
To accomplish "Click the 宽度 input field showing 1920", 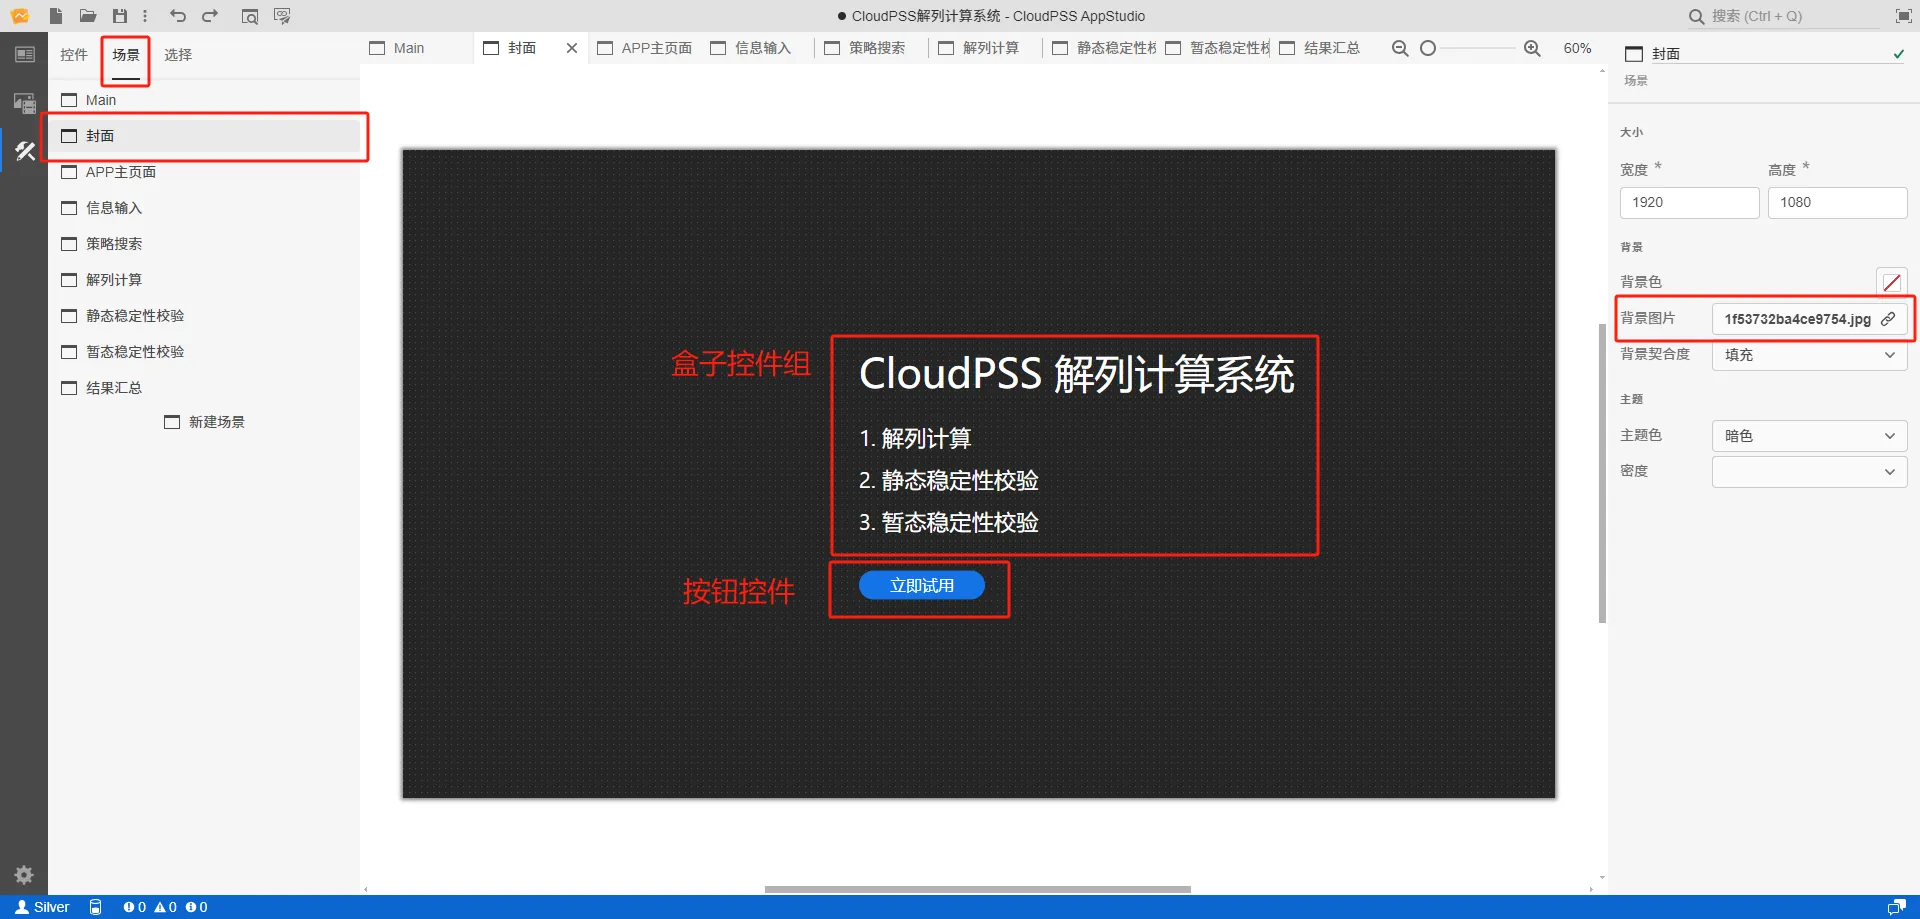I will (1689, 203).
